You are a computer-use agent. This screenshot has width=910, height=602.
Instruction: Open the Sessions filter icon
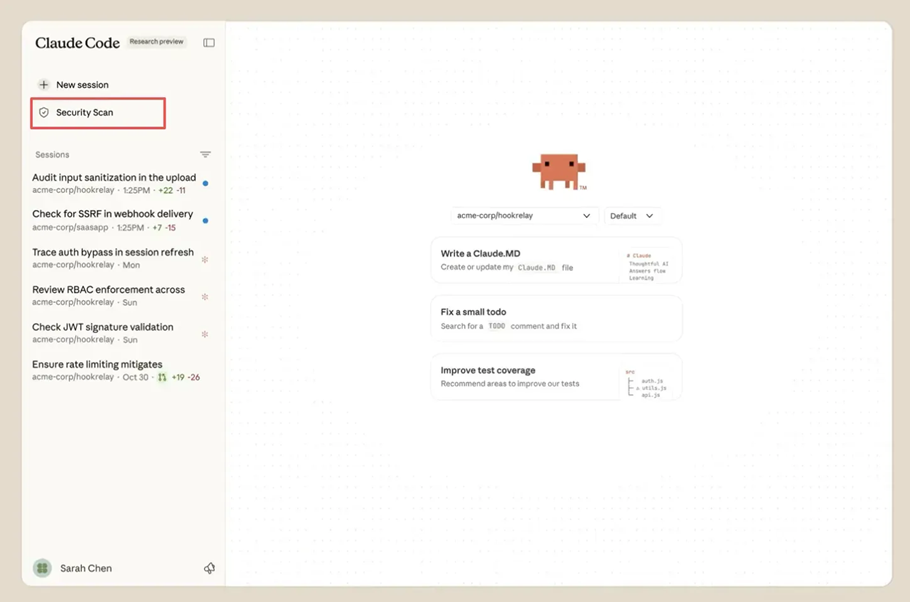(x=205, y=155)
